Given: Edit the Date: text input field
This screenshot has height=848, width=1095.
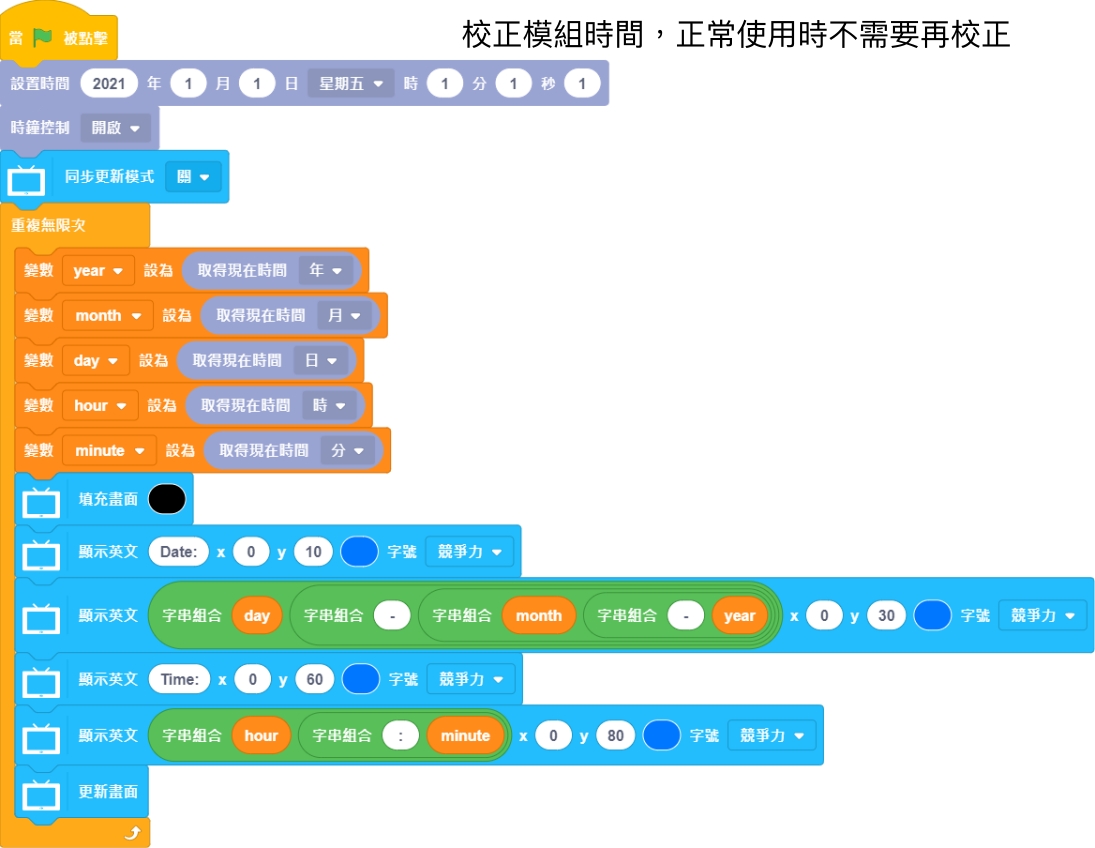Looking at the screenshot, I should point(178,552).
